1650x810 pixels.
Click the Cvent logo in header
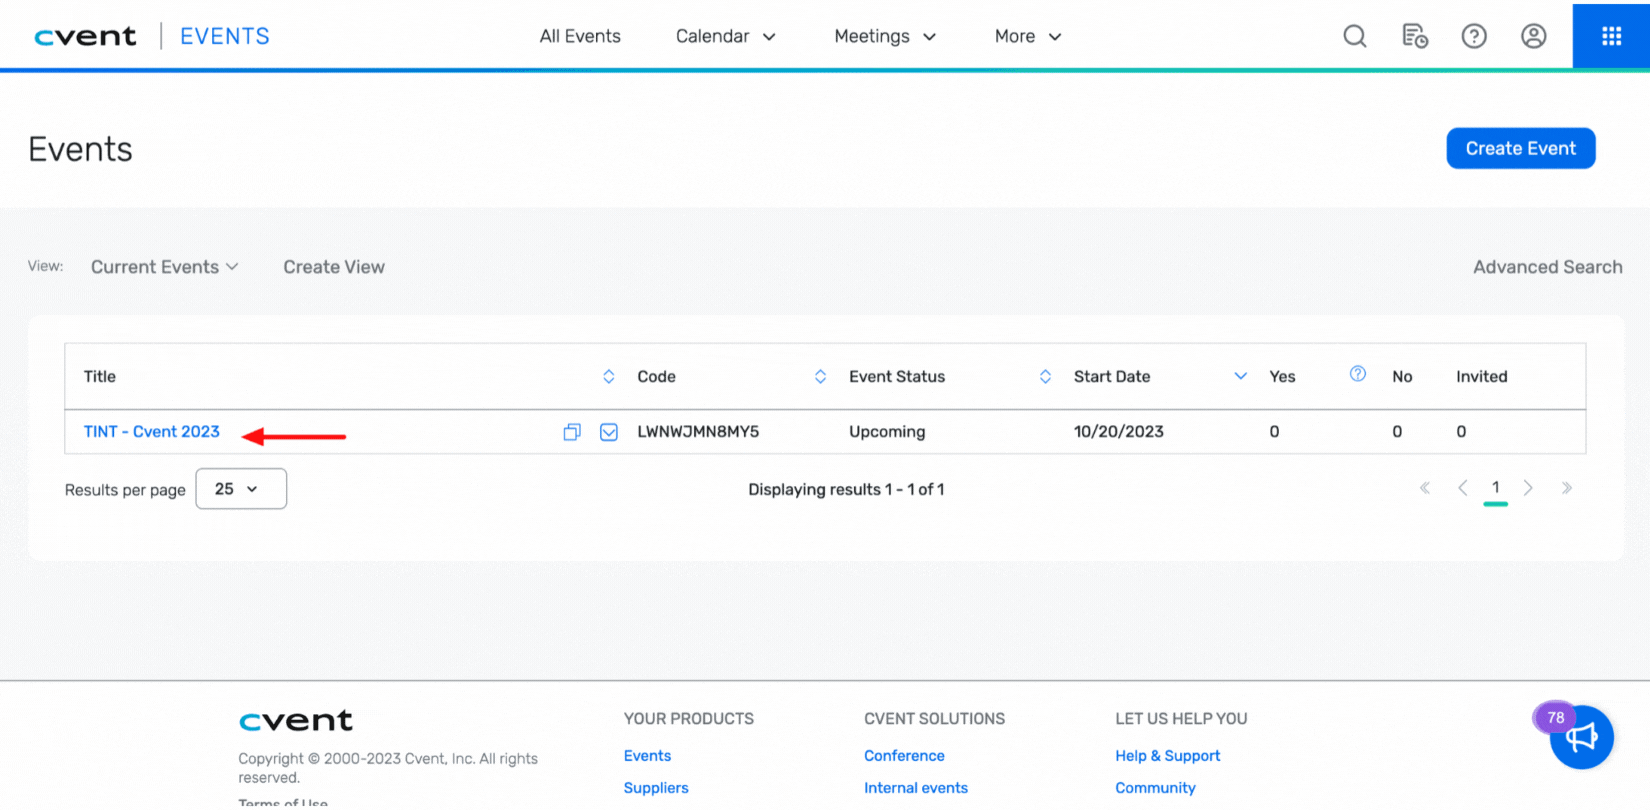pos(85,36)
